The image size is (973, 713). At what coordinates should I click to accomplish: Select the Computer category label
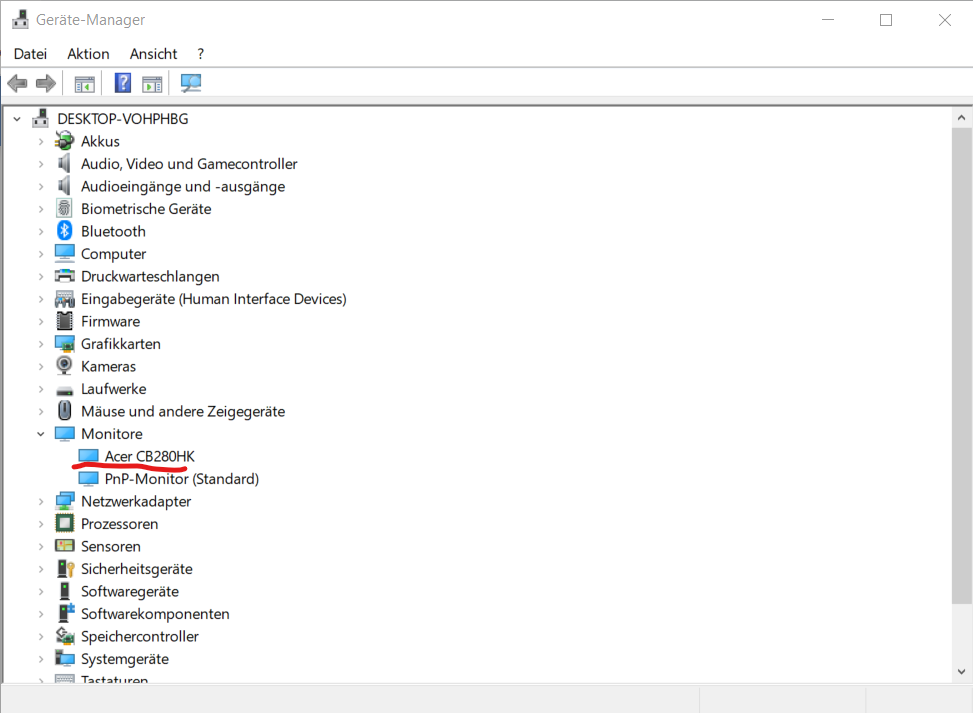114,254
